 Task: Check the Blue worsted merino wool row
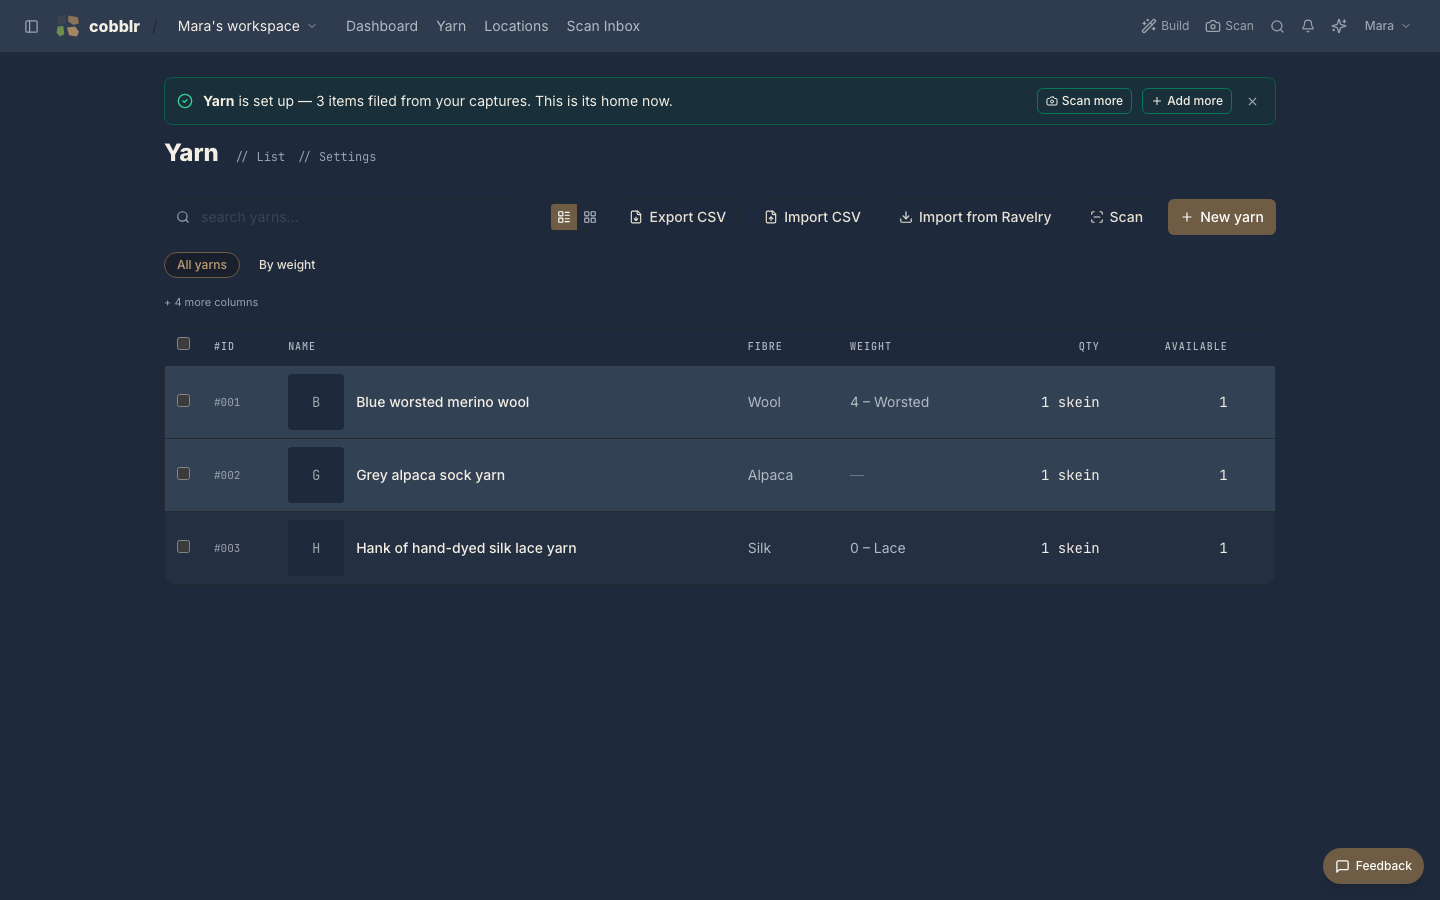pyautogui.click(x=183, y=401)
